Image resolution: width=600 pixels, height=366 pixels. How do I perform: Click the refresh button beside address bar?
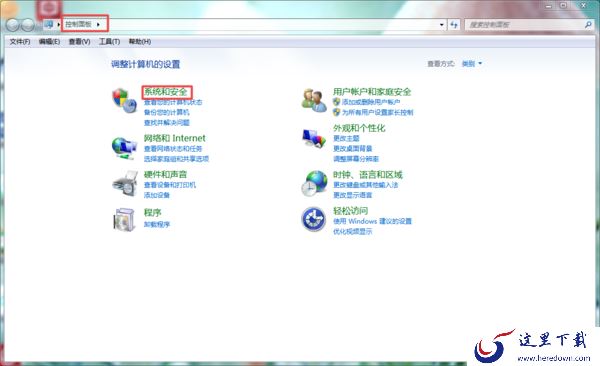tap(454, 25)
